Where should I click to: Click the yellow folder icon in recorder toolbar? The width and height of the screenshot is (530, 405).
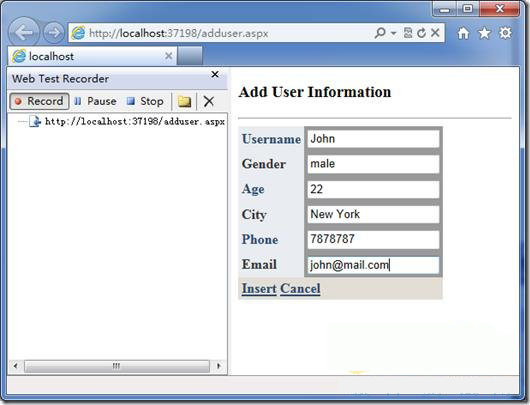184,101
